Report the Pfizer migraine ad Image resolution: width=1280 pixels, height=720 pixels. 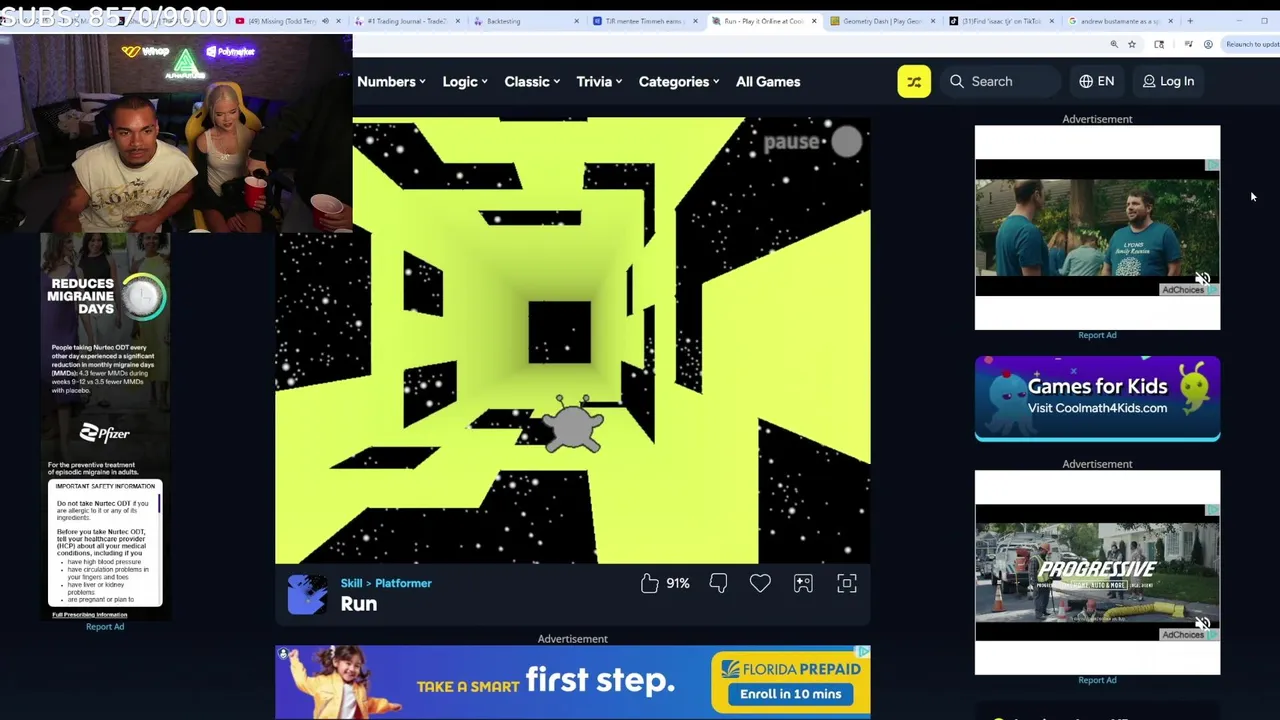(105, 627)
